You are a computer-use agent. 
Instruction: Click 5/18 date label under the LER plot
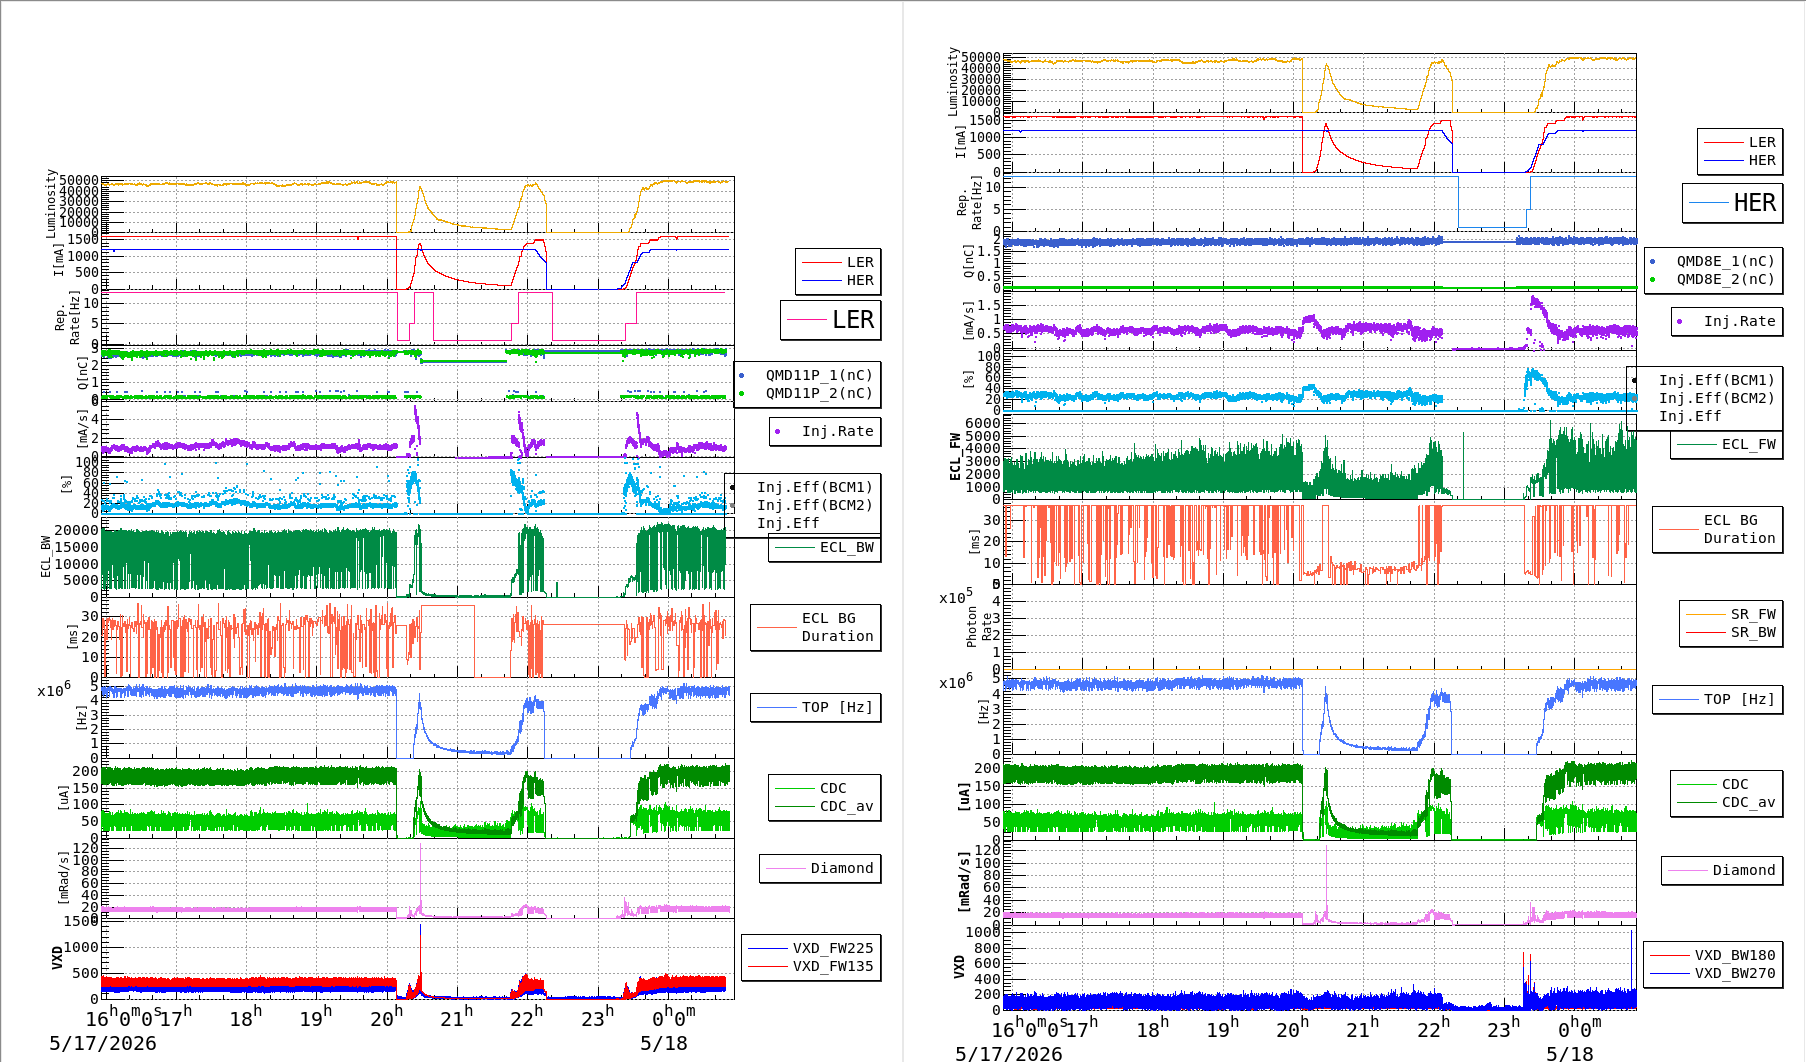(663, 1043)
